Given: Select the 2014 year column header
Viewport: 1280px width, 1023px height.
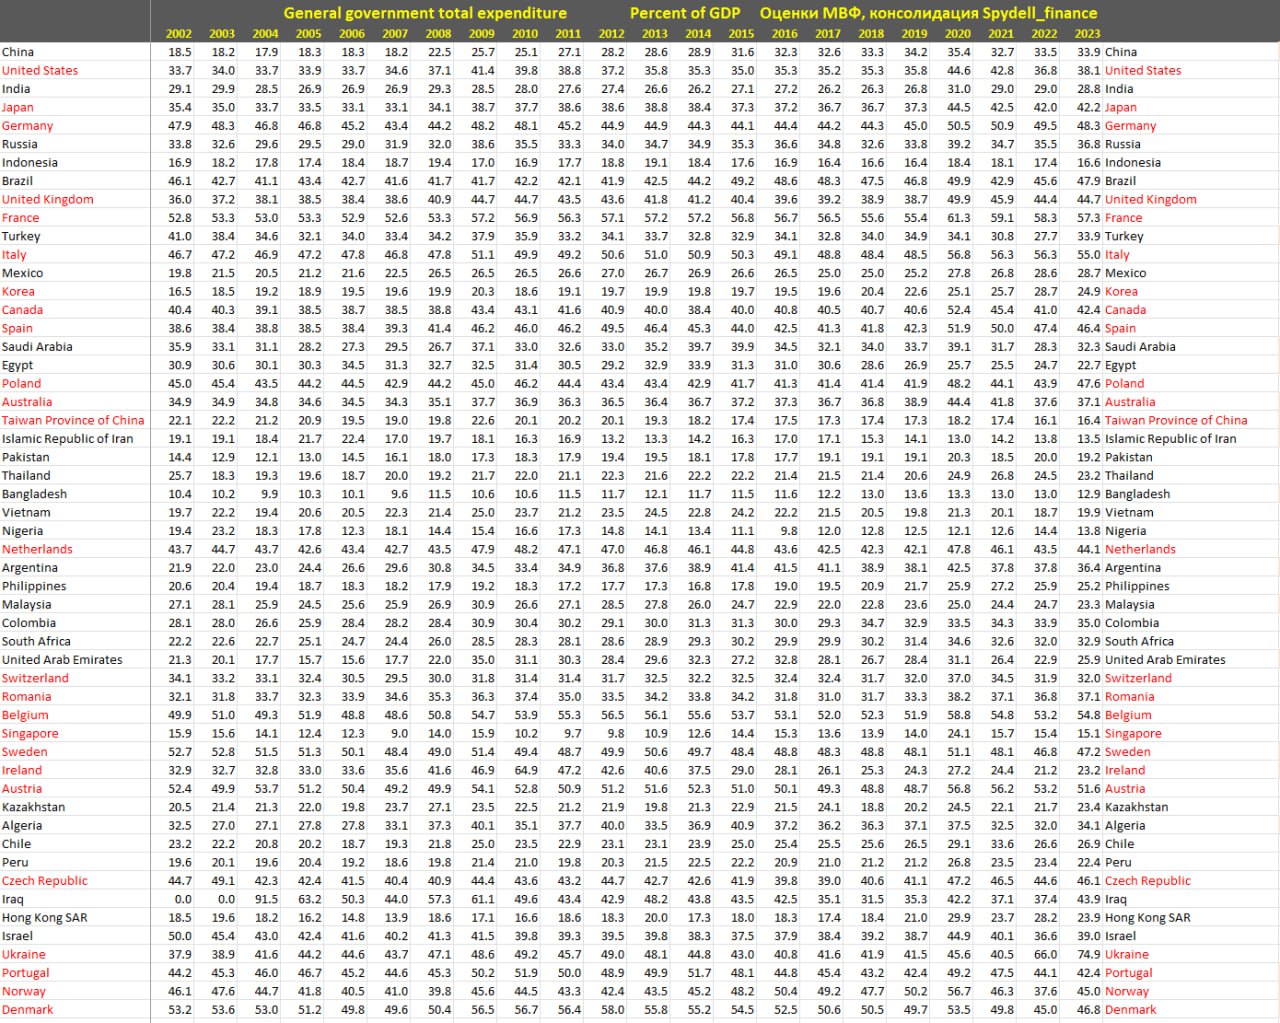Looking at the screenshot, I should pyautogui.click(x=698, y=34).
